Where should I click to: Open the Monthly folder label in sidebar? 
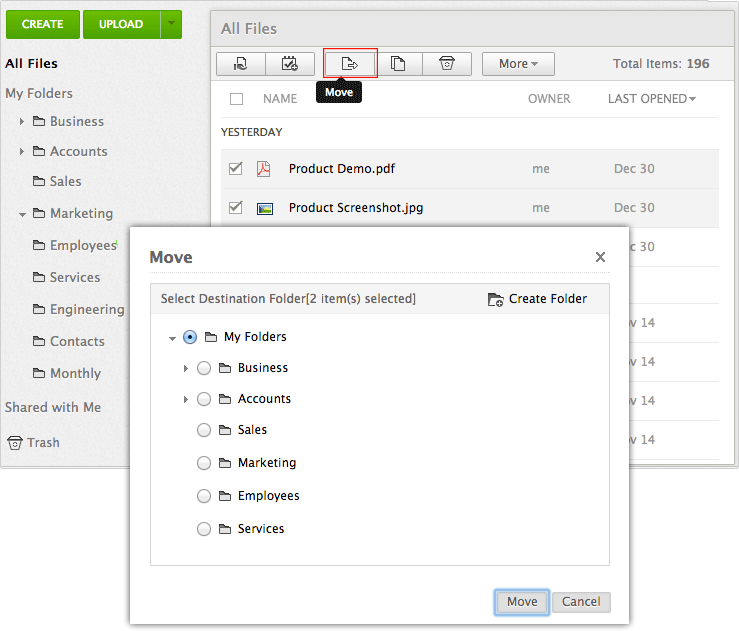75,373
